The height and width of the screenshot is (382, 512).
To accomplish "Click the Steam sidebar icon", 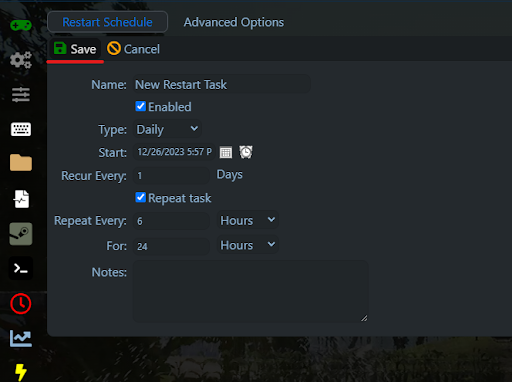I will pyautogui.click(x=21, y=234).
